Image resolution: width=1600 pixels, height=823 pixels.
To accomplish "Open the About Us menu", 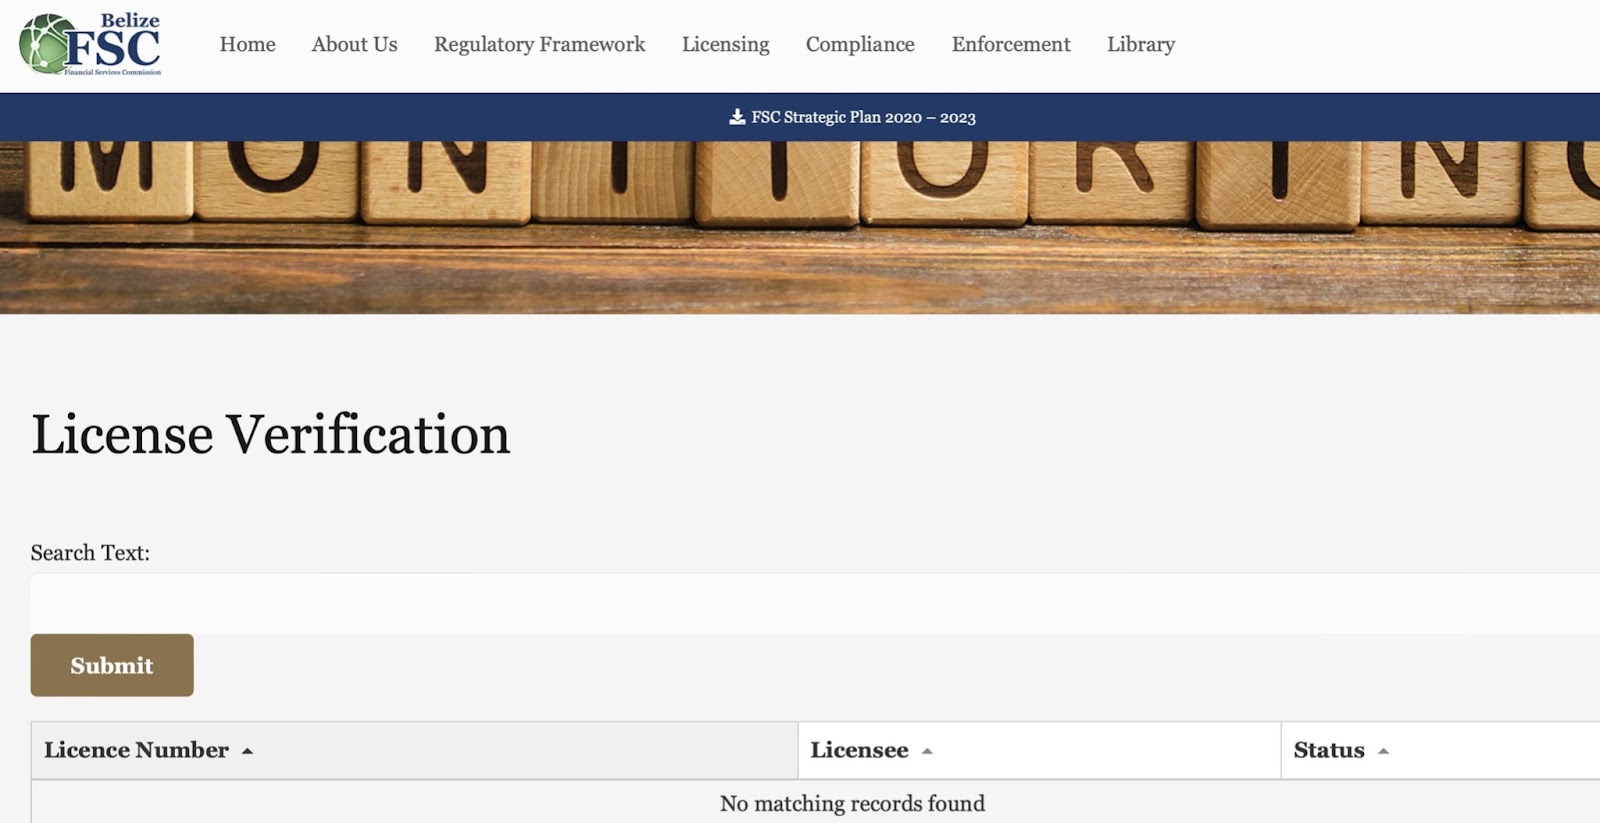I will pos(354,44).
